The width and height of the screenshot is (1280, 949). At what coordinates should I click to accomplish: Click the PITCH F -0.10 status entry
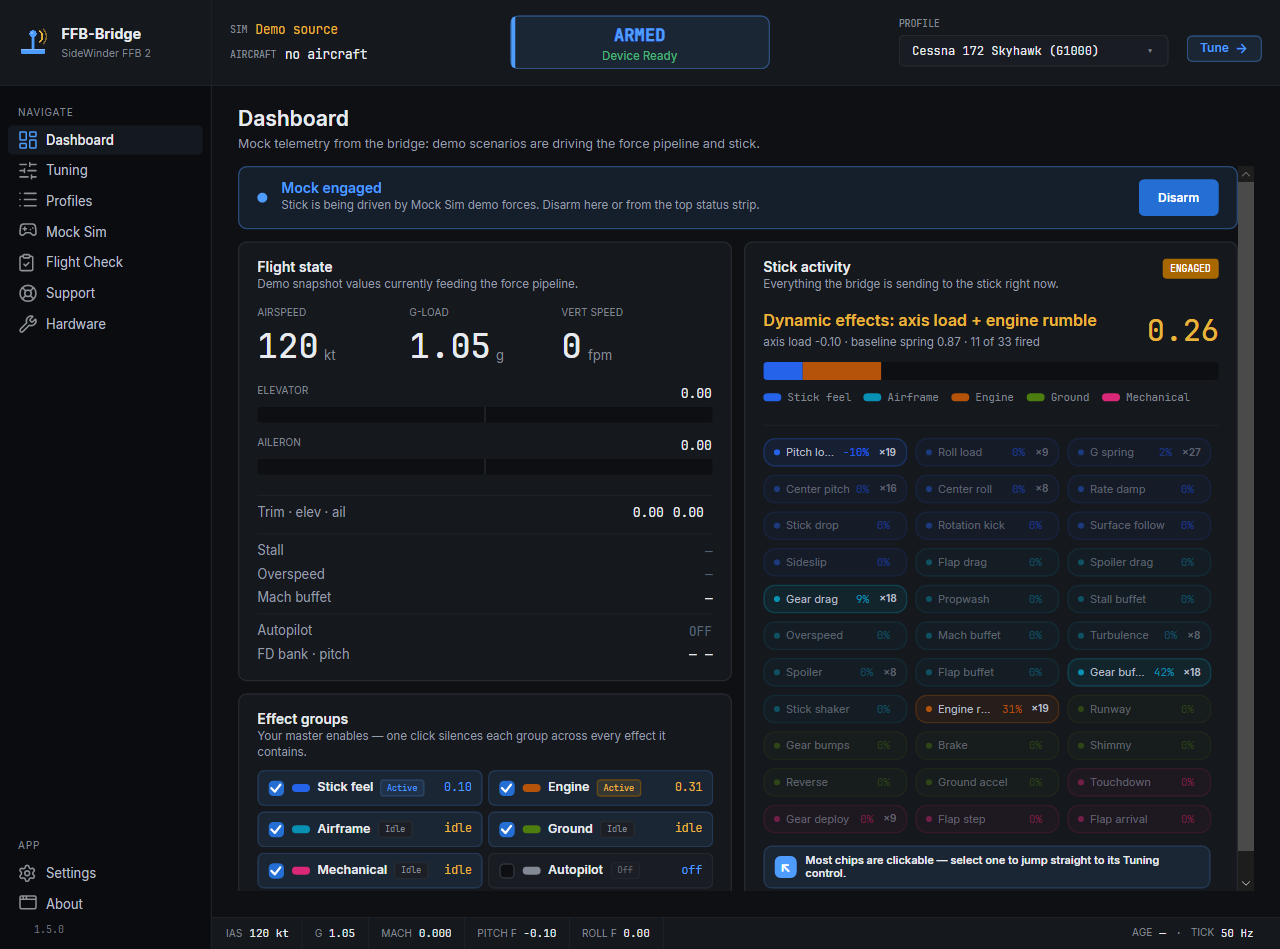[x=517, y=933]
